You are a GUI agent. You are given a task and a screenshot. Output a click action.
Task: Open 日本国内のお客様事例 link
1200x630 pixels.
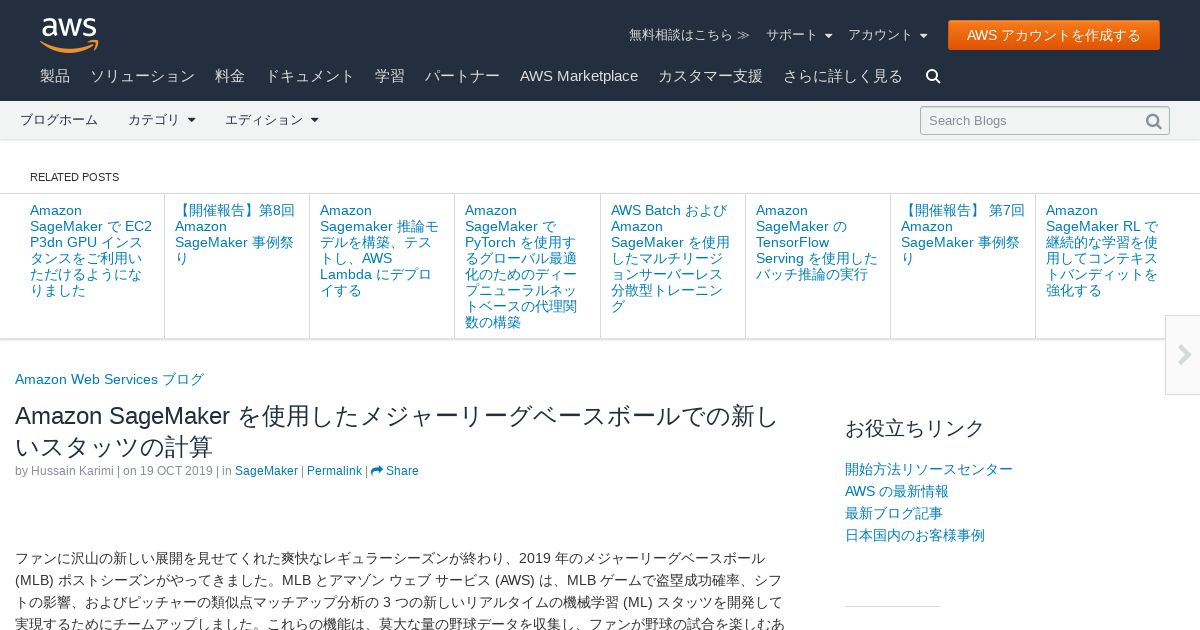pyautogui.click(x=915, y=535)
